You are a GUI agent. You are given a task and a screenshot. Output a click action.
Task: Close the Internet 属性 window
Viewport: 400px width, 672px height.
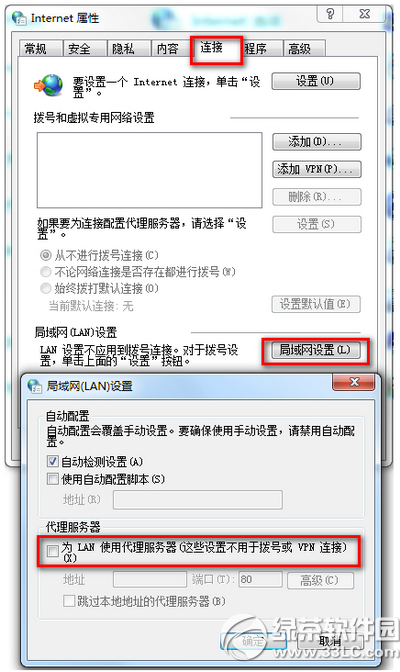(365, 14)
